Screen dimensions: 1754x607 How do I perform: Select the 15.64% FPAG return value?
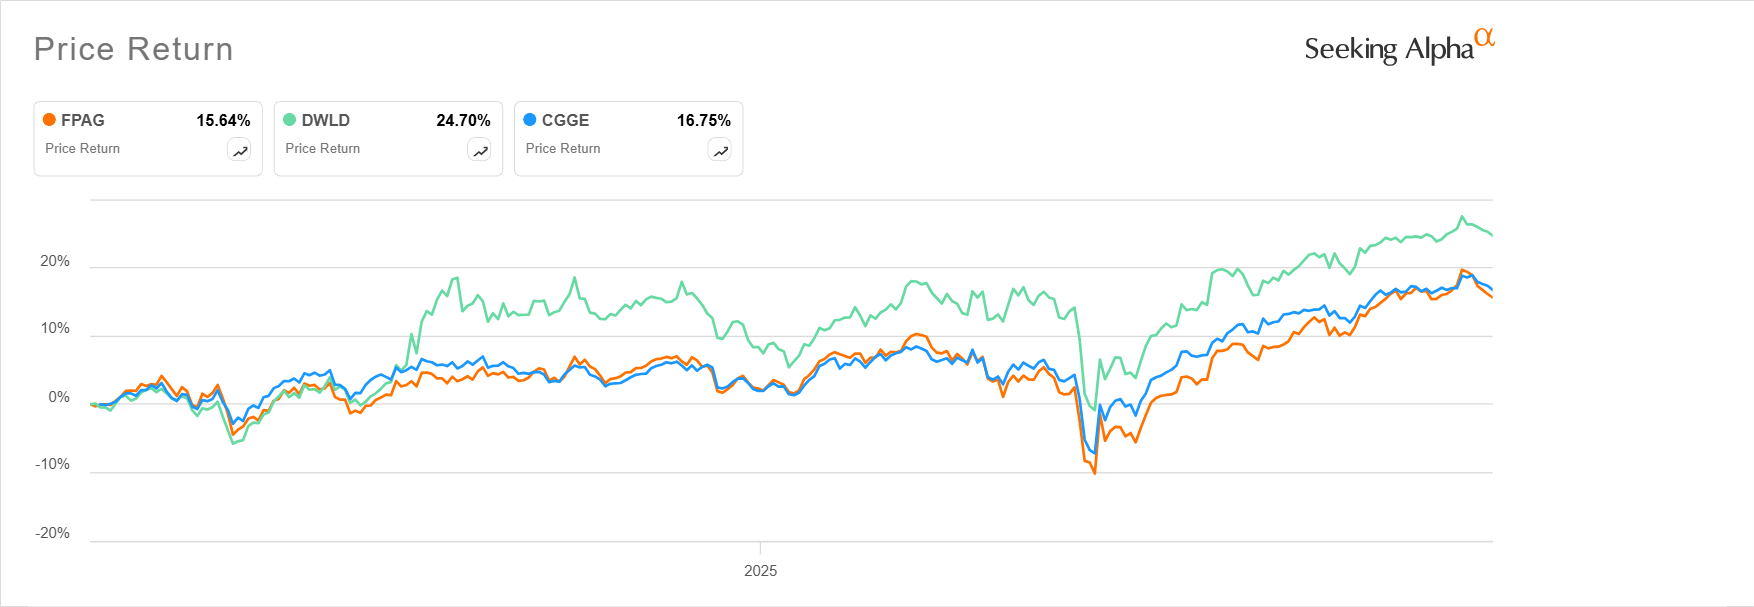click(x=223, y=120)
